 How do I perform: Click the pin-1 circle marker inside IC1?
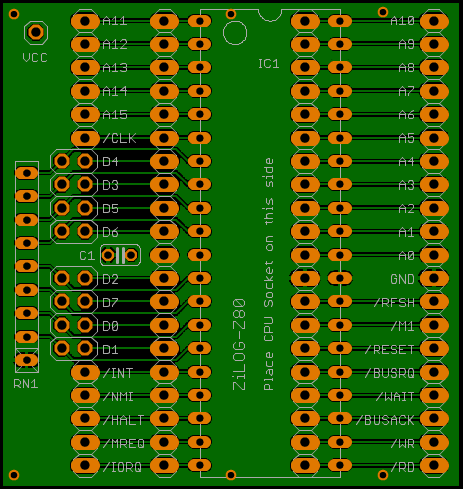(x=235, y=33)
